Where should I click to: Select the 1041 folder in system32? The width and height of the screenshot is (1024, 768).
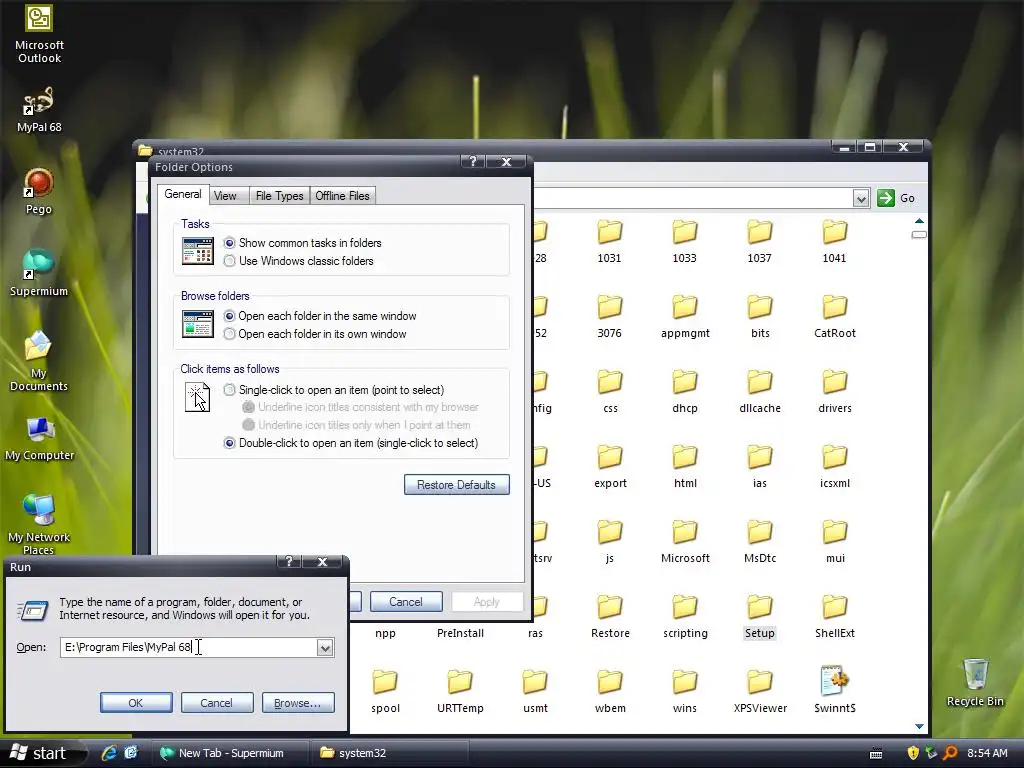(x=835, y=242)
